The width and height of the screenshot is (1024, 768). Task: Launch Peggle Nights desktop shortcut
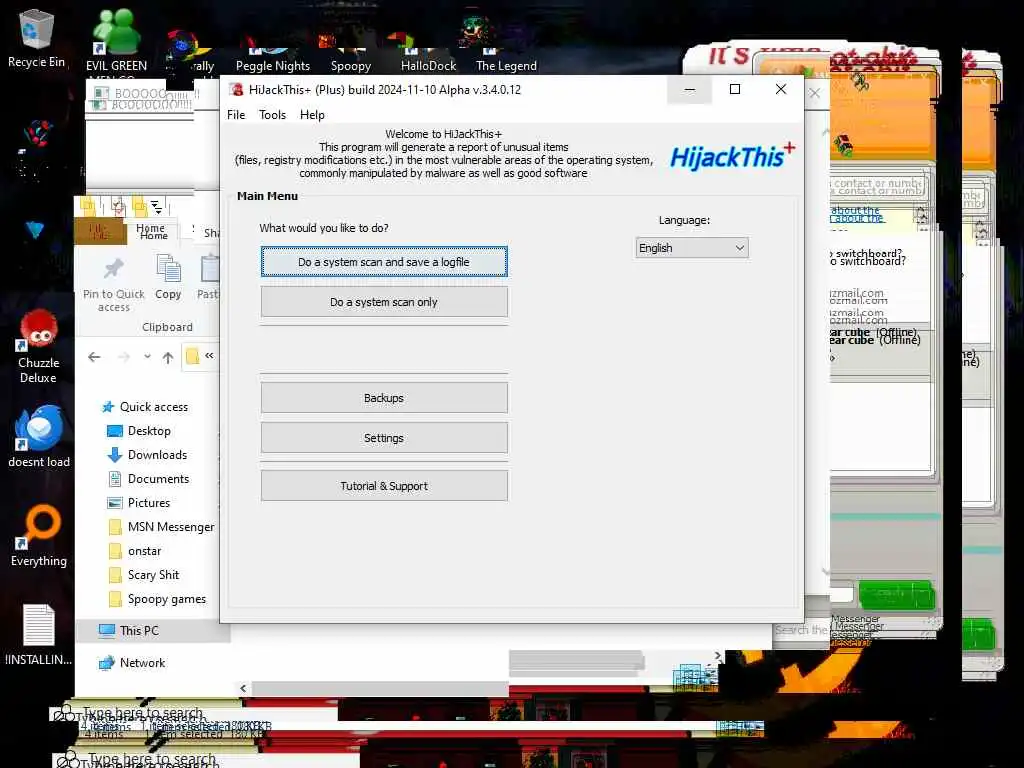[x=272, y=57]
